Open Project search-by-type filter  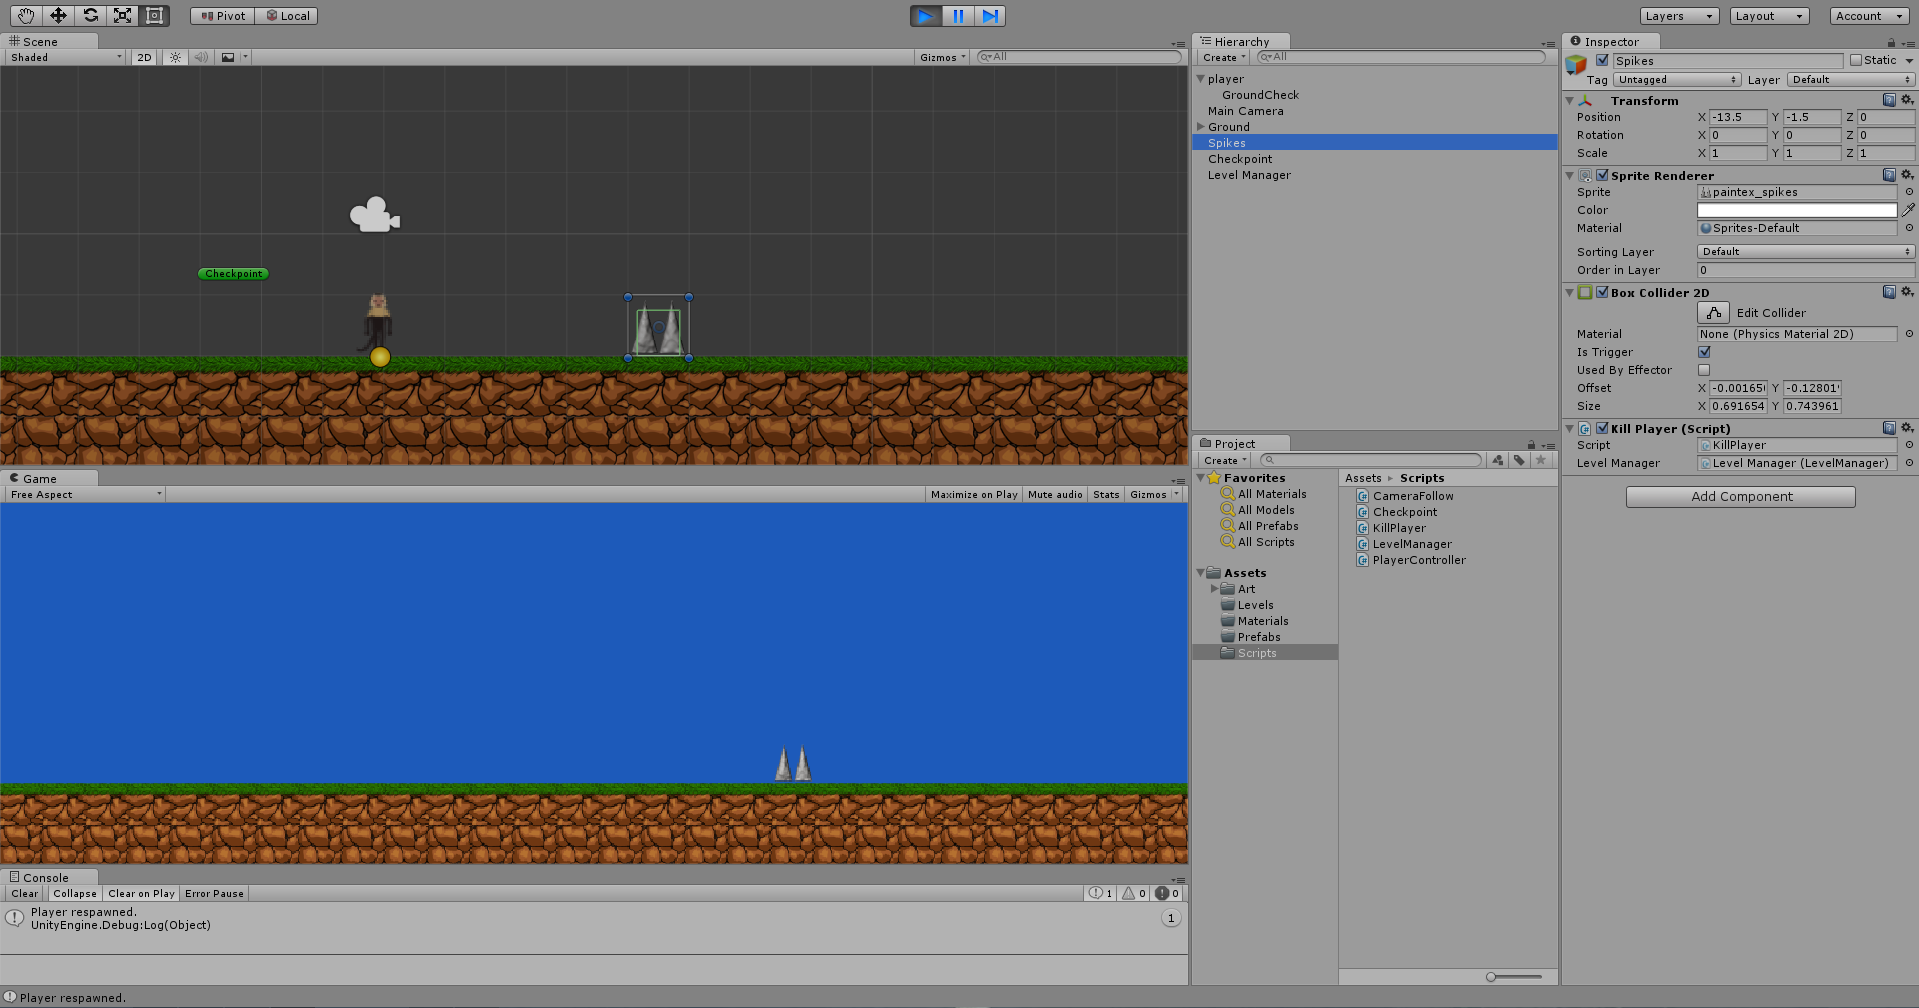click(1498, 460)
